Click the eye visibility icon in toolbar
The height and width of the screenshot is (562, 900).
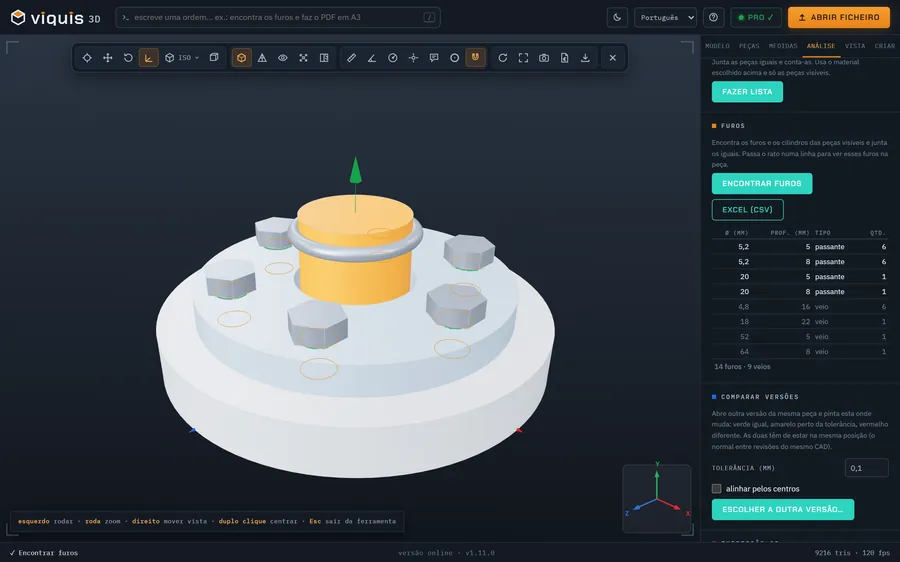coord(283,57)
